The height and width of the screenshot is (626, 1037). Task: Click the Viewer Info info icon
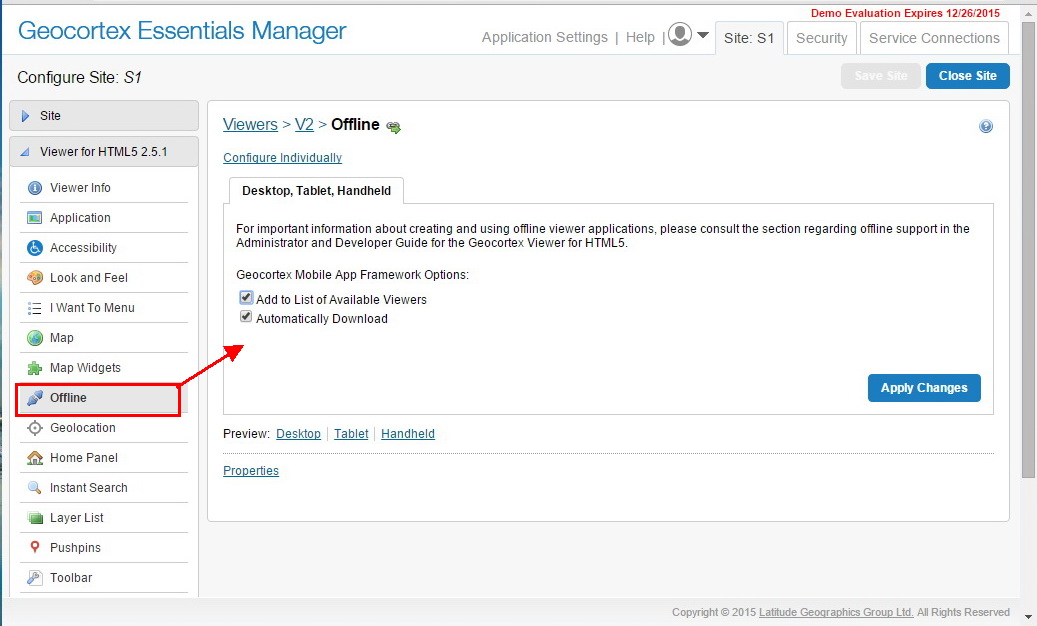tap(34, 188)
